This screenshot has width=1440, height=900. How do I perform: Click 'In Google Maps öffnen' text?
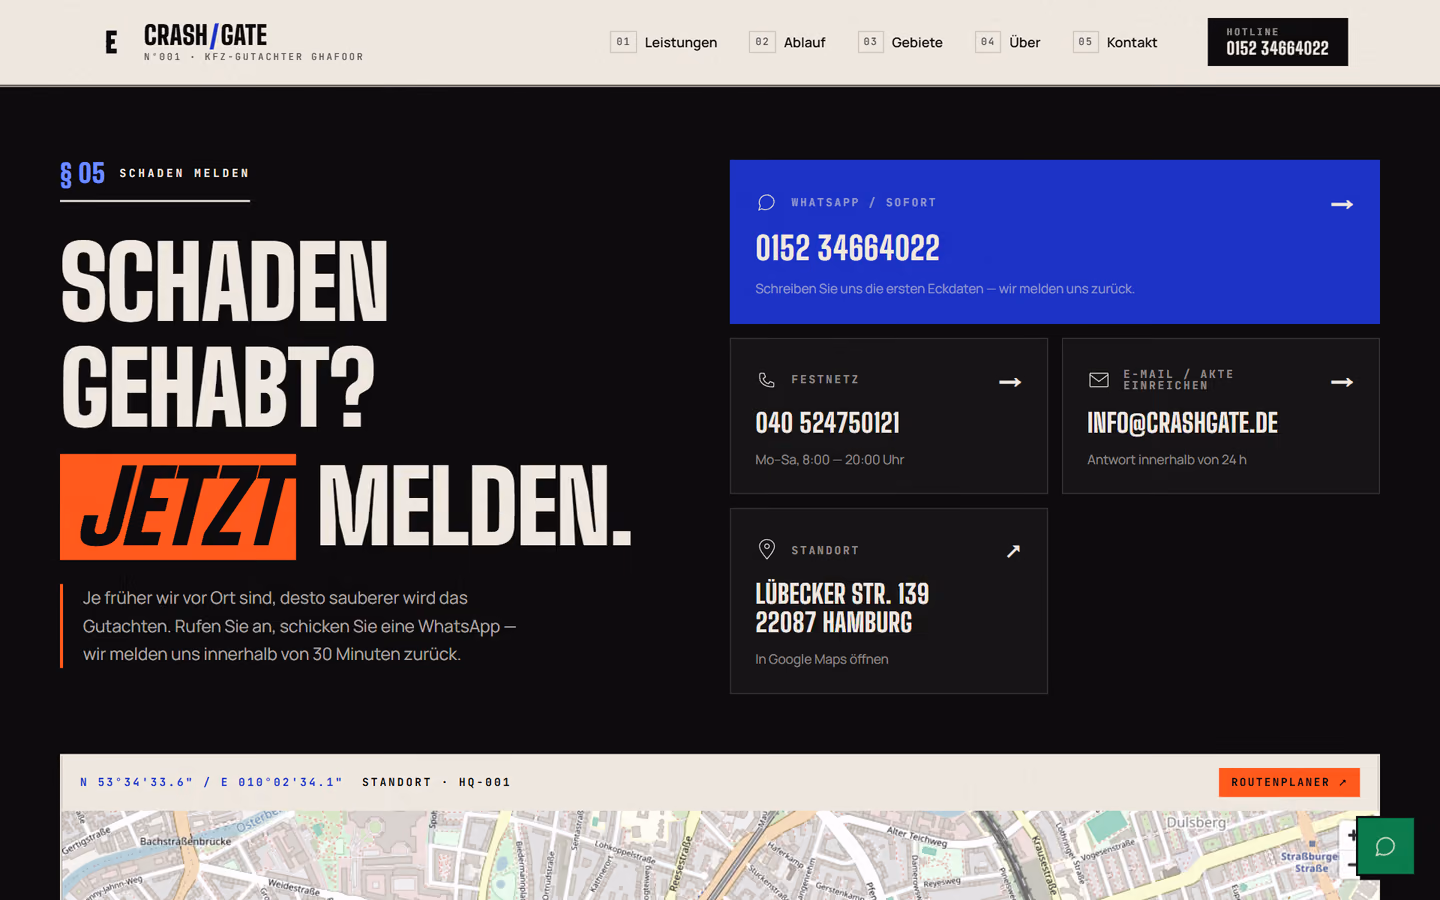click(x=822, y=659)
